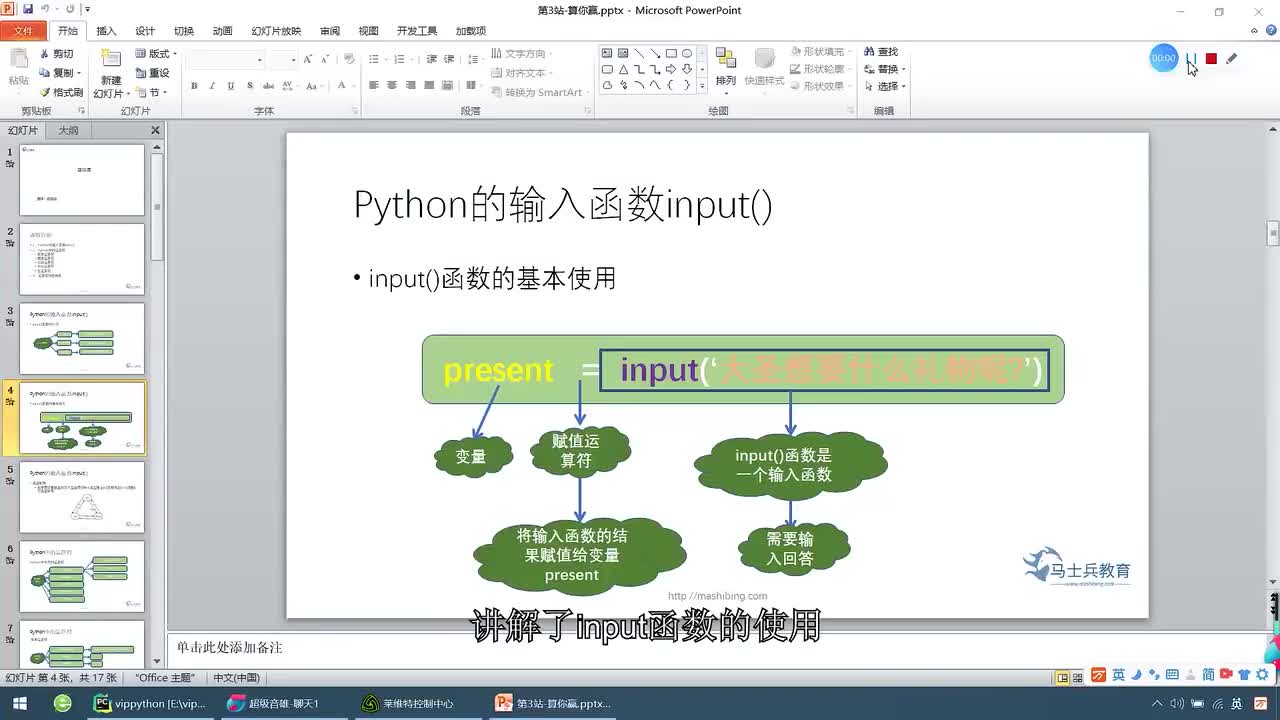Expand the shapes gallery more arrow
Image resolution: width=1280 pixels, height=720 pixels.
pos(702,86)
